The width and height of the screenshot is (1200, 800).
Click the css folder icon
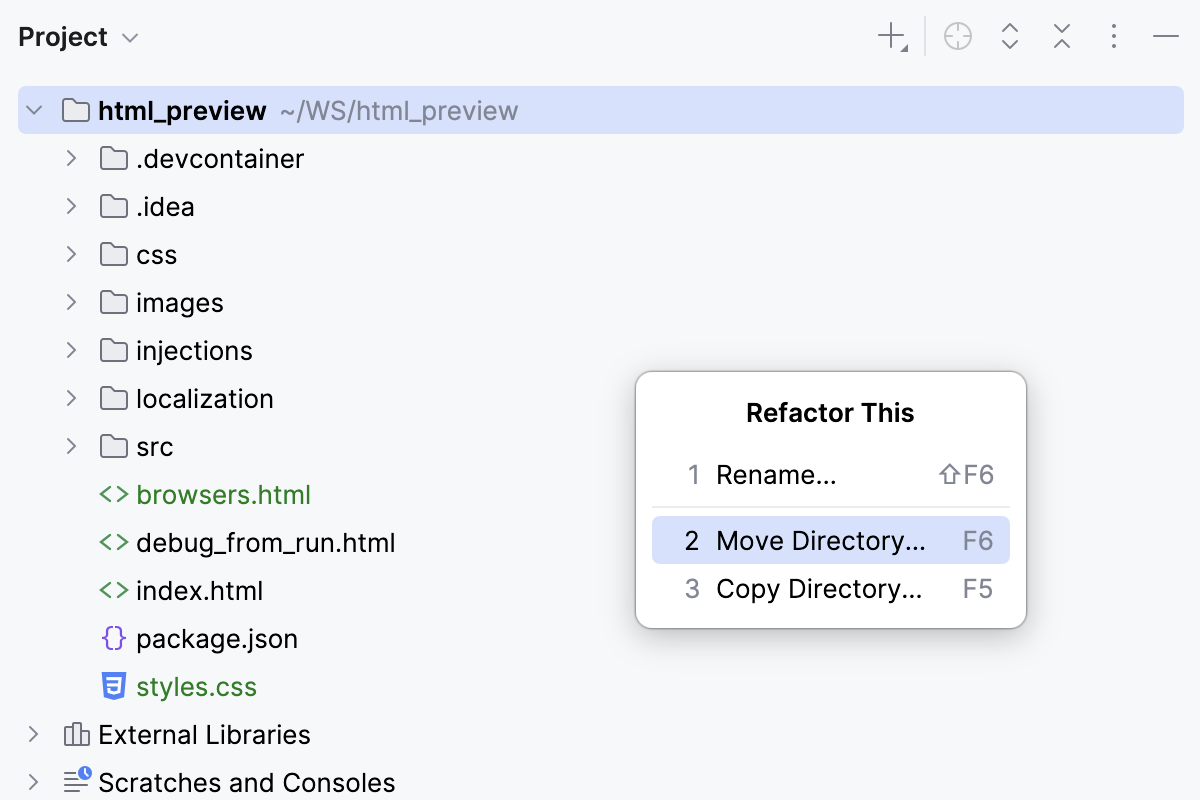click(114, 254)
